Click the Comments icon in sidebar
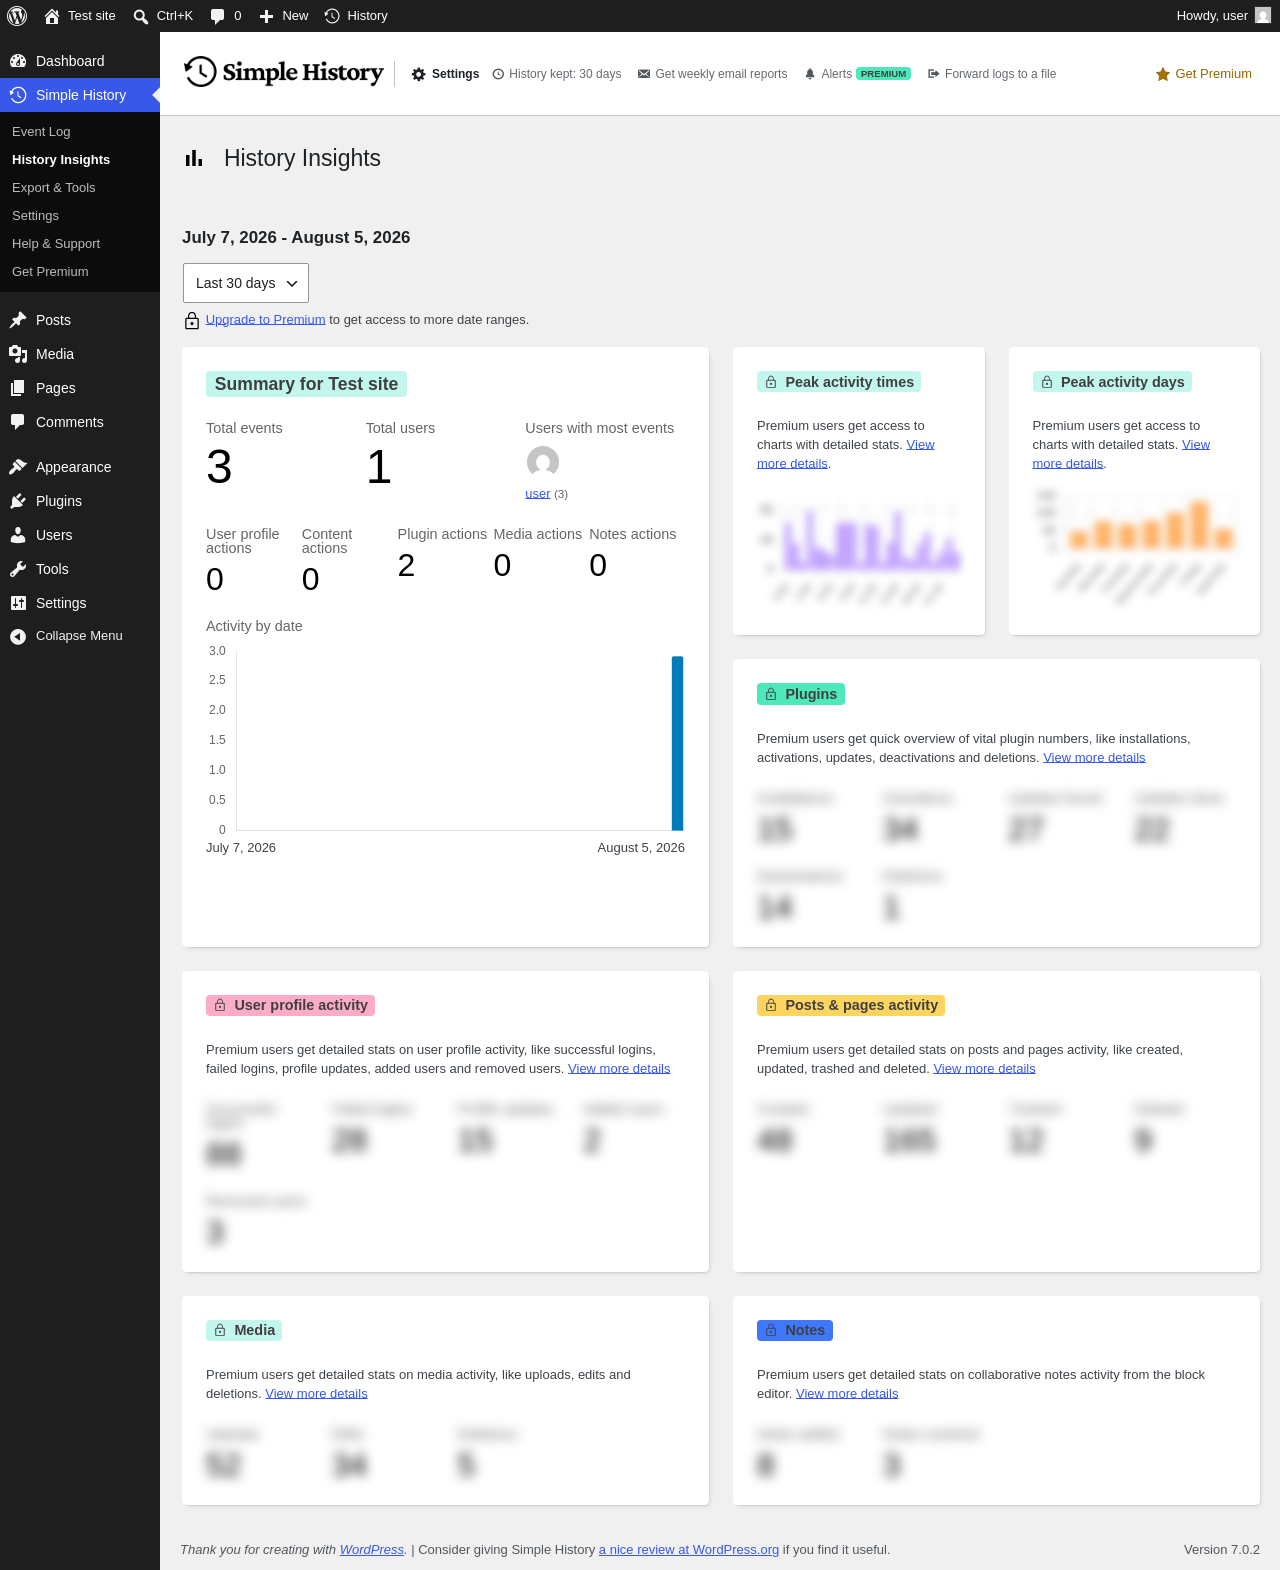This screenshot has height=1570, width=1280. pyautogui.click(x=18, y=422)
